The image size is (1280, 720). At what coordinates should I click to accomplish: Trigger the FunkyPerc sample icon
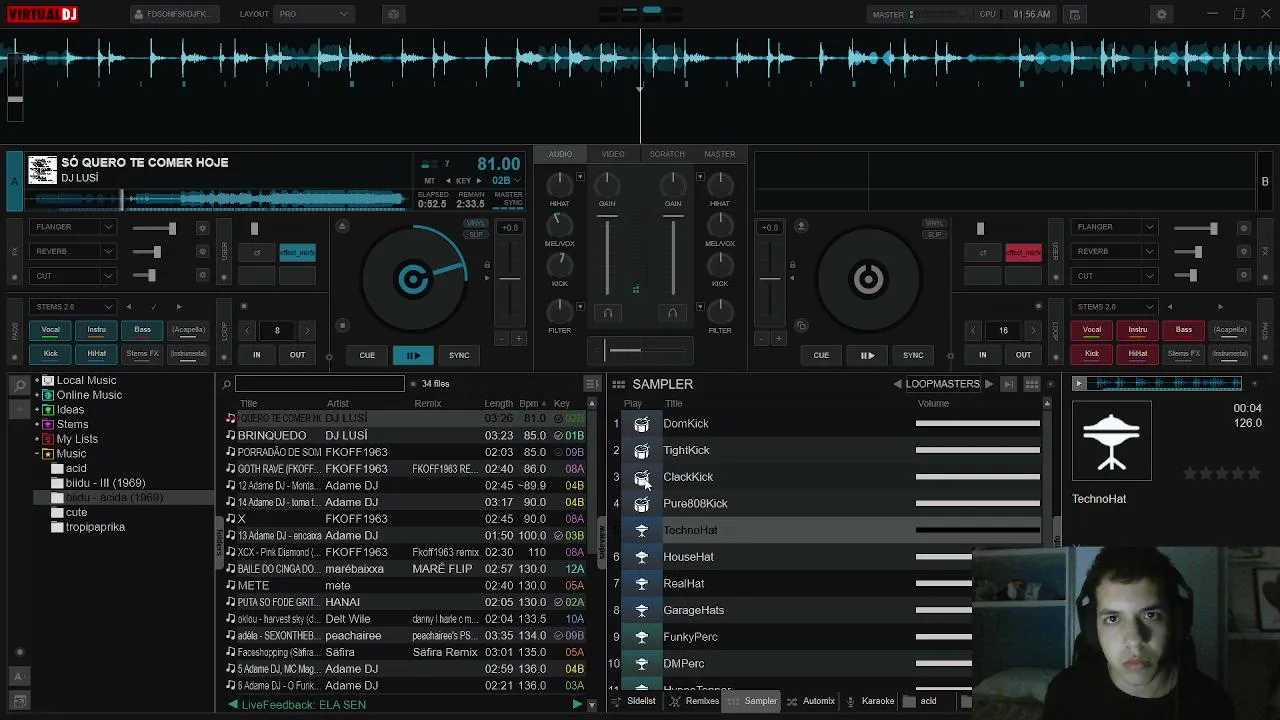pos(642,637)
